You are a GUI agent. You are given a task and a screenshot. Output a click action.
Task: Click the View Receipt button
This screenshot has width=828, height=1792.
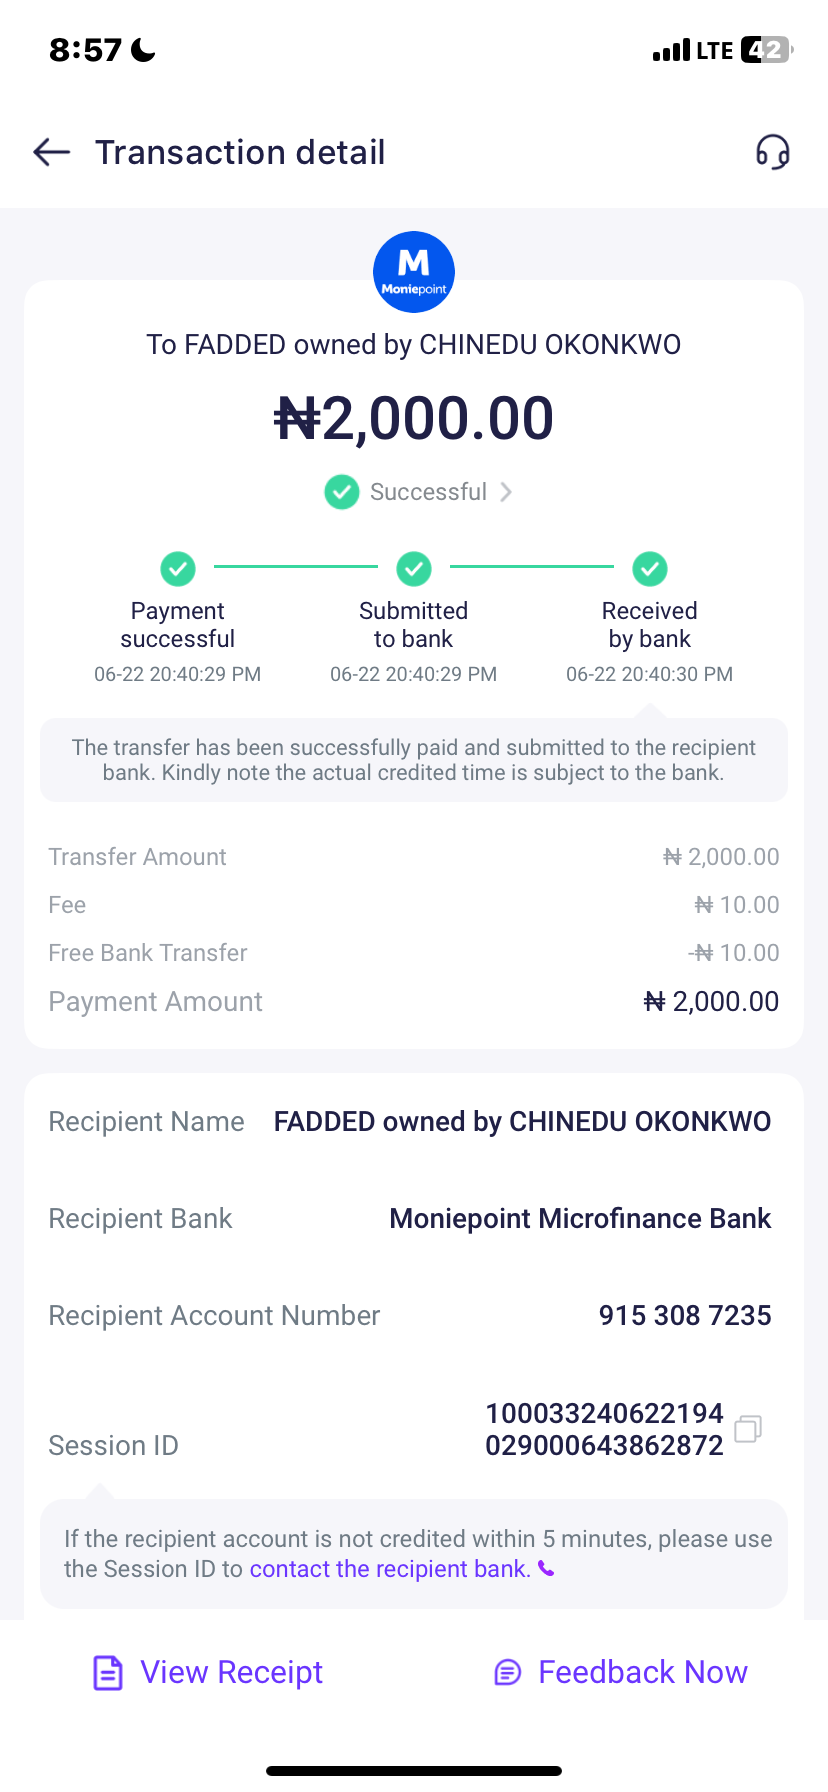[231, 1672]
